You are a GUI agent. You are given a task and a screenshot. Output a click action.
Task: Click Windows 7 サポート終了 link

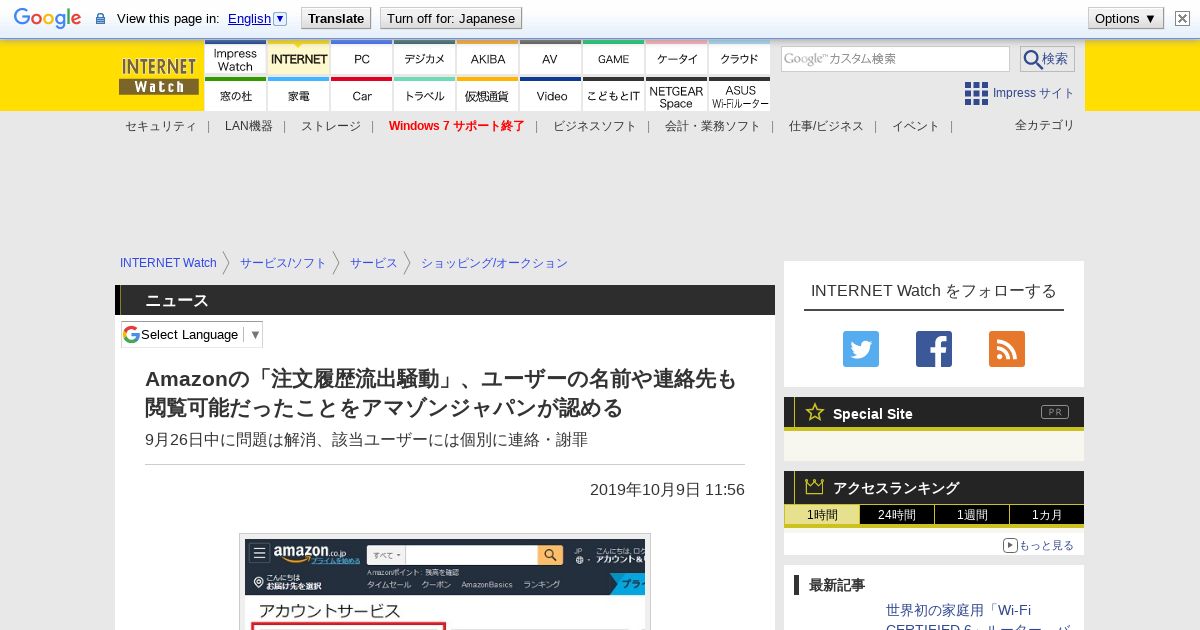point(456,126)
